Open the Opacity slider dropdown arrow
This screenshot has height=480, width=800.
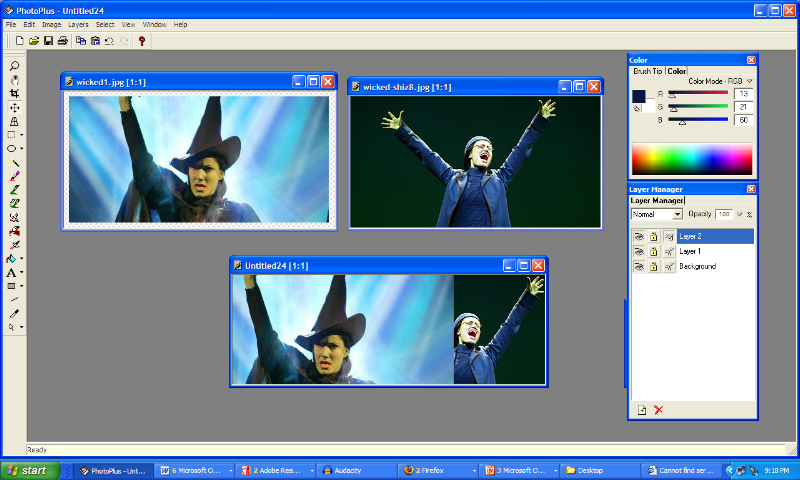(739, 214)
